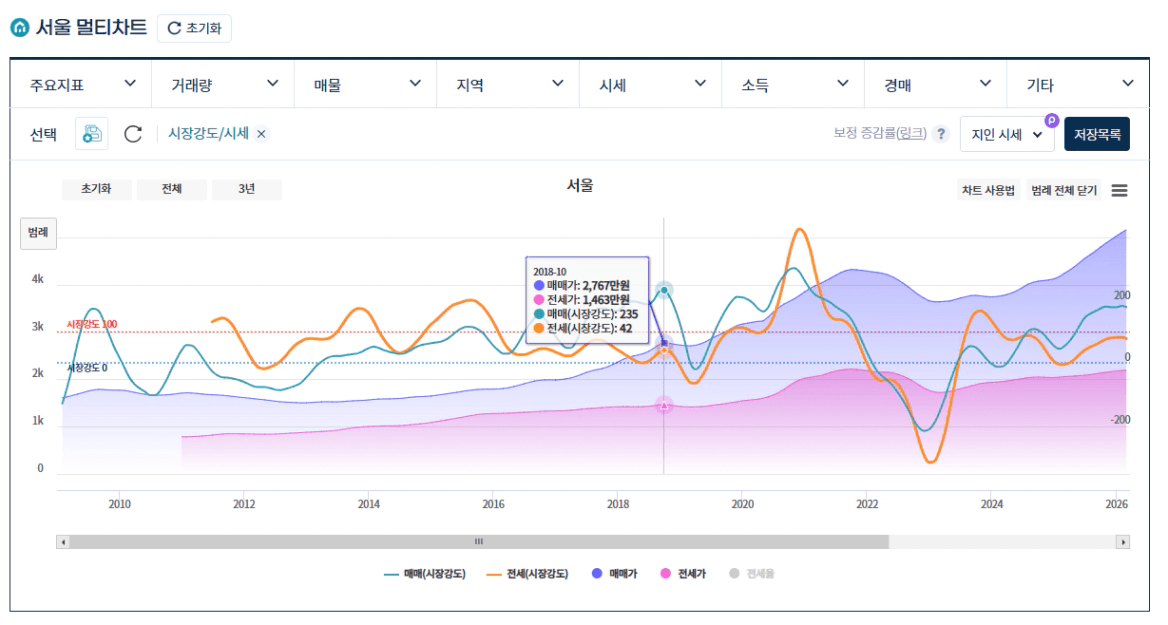Click the question mark help icon
The height and width of the screenshot is (625, 1168).
[940, 134]
